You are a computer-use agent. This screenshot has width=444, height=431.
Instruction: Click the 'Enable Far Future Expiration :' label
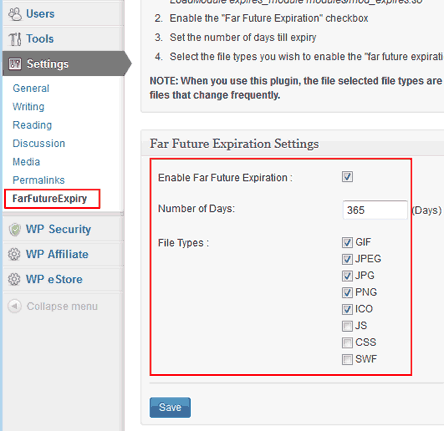click(x=225, y=178)
